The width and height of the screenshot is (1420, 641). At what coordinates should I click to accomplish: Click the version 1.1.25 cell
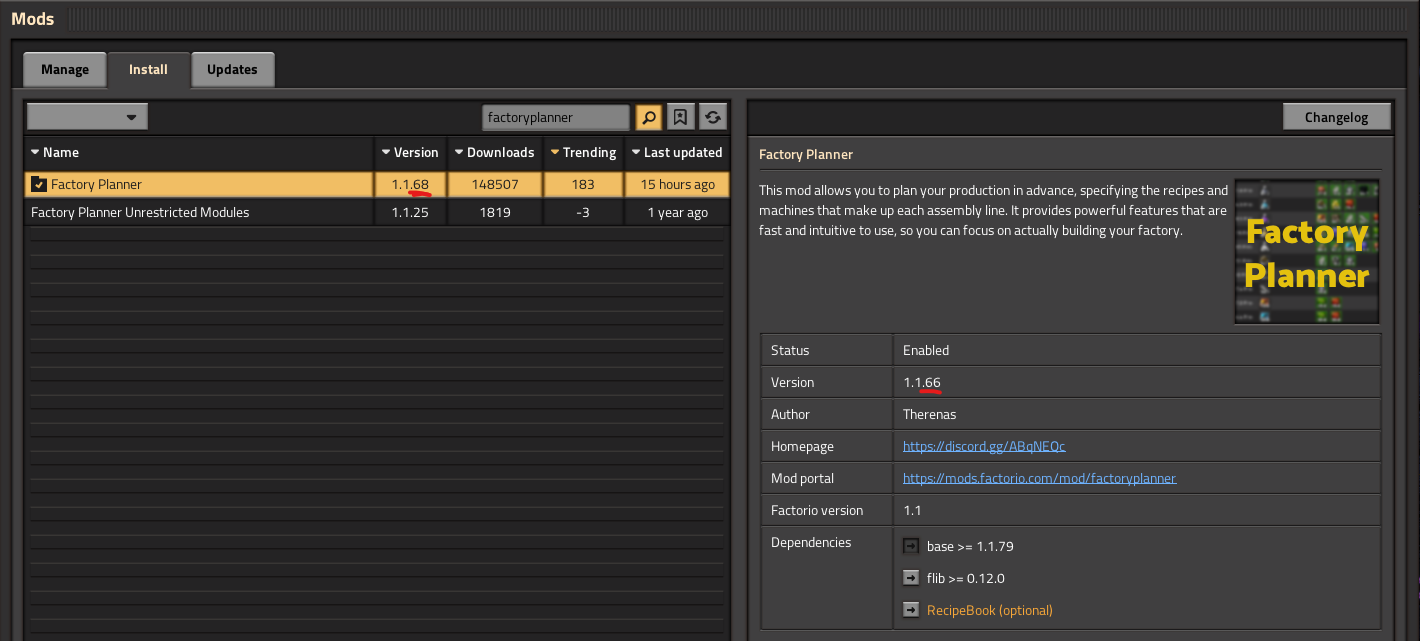point(410,212)
